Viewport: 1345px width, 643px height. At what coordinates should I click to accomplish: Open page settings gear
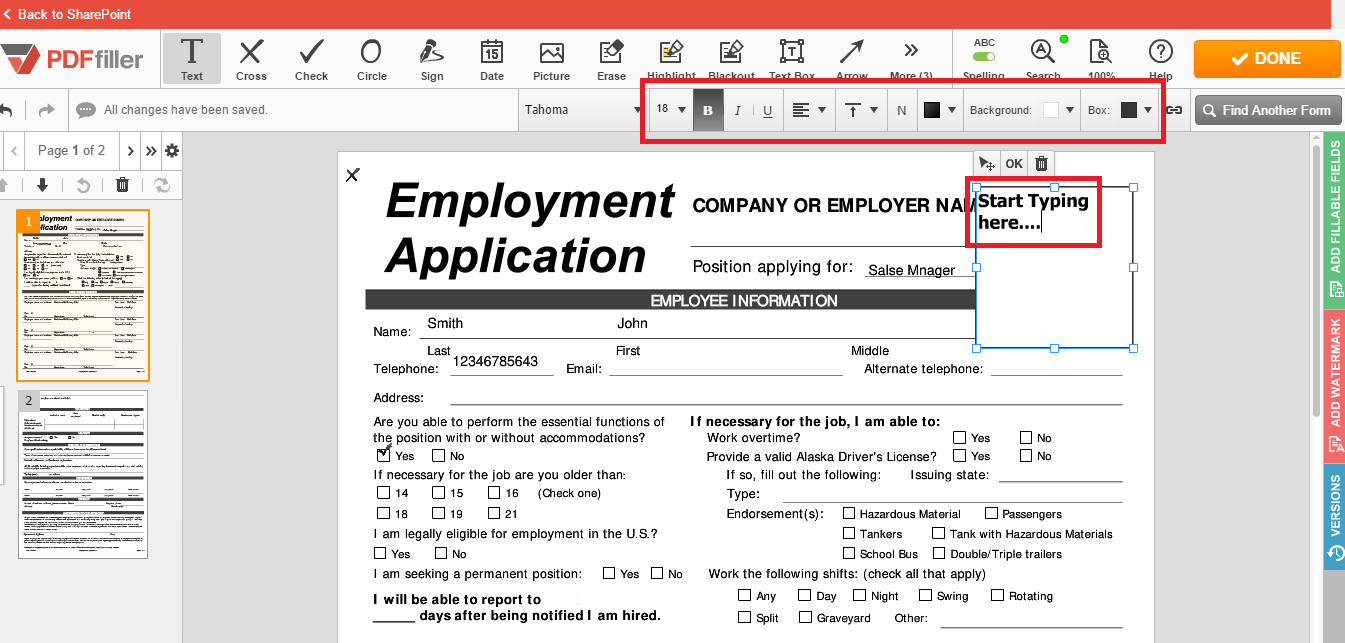[172, 151]
